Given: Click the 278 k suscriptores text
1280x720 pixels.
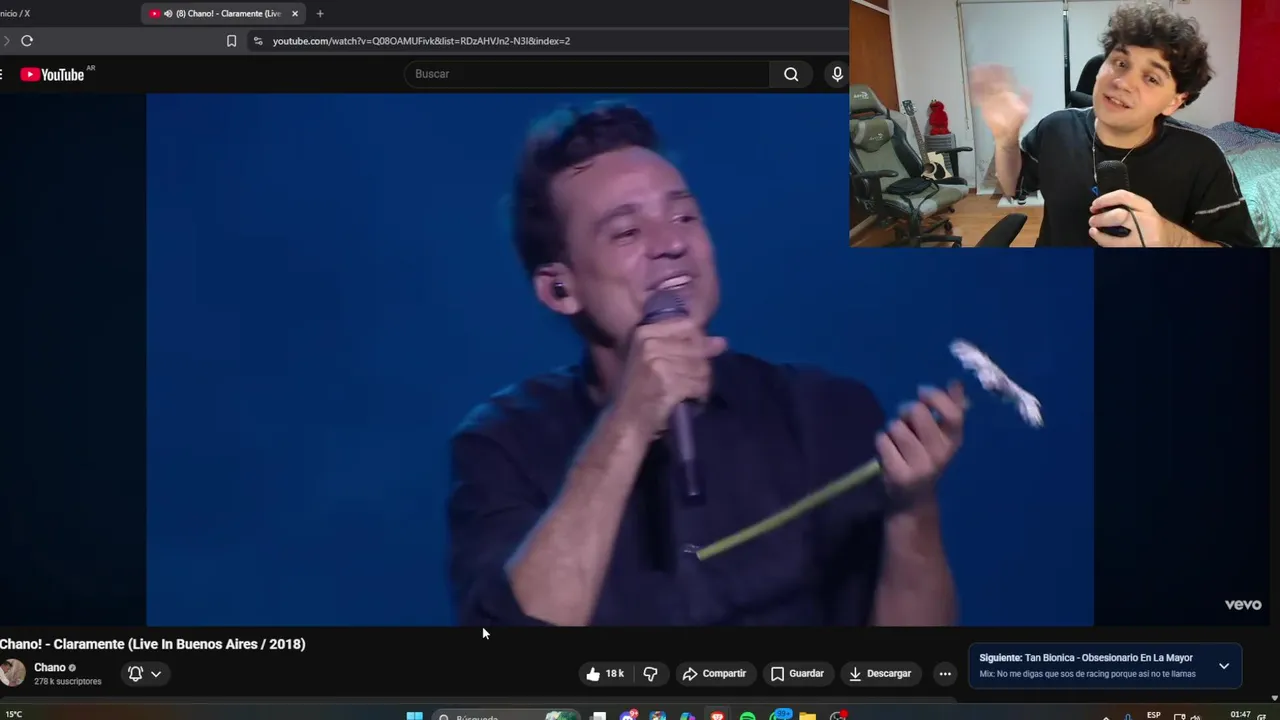Looking at the screenshot, I should 68,682.
